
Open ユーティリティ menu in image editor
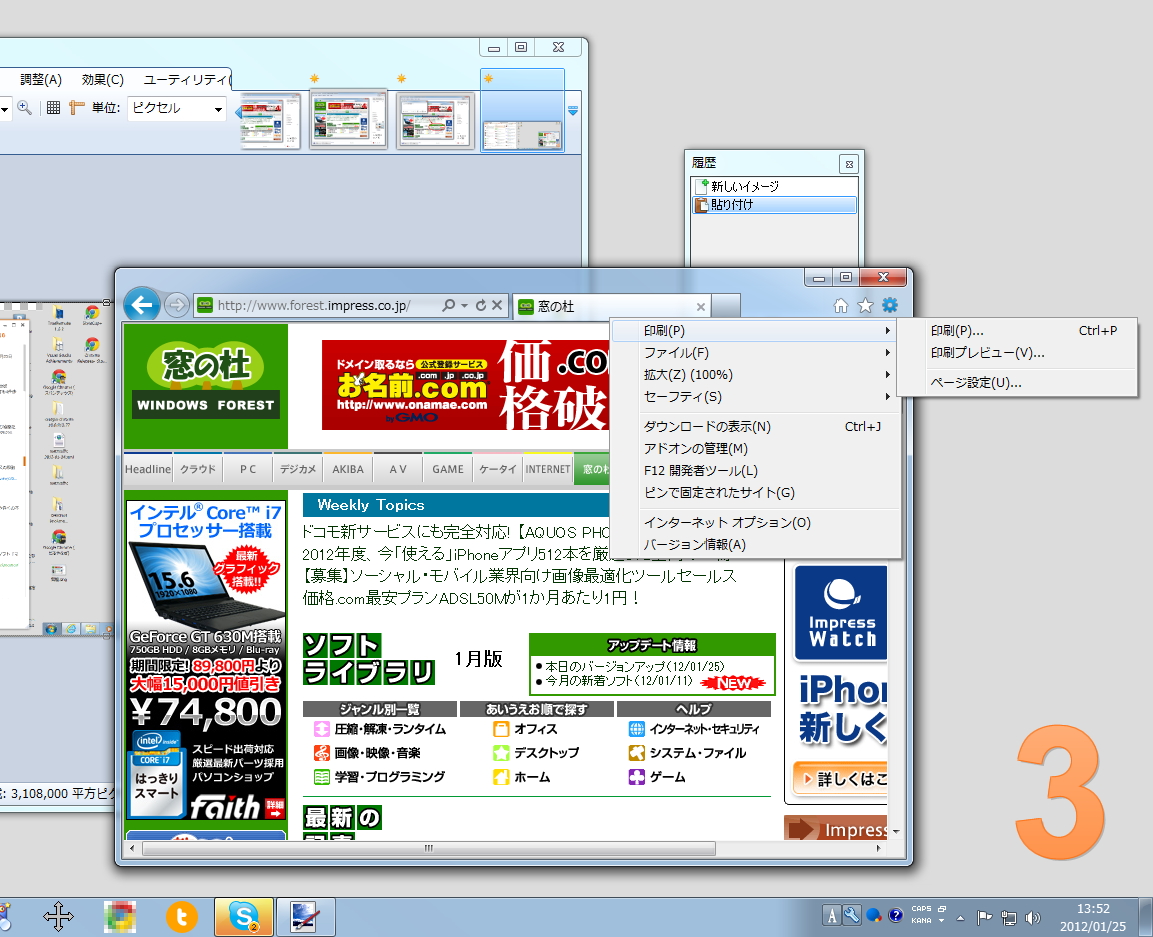[186, 79]
